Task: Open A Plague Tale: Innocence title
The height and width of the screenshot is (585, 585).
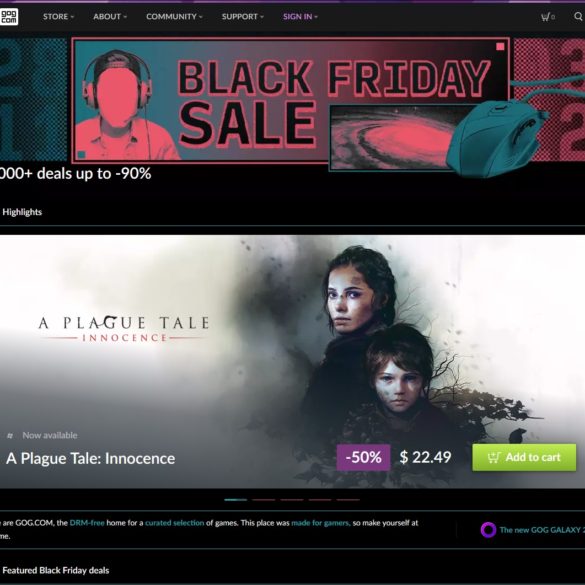Action: (x=90, y=459)
